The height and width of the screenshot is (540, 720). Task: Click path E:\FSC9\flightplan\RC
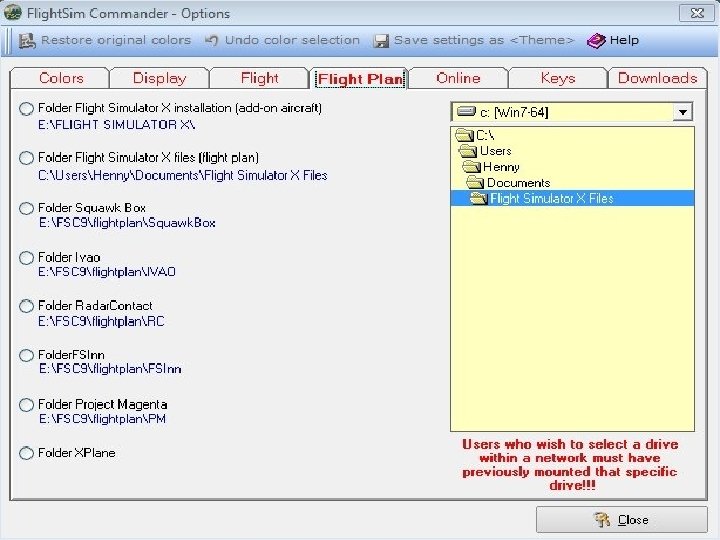click(101, 321)
